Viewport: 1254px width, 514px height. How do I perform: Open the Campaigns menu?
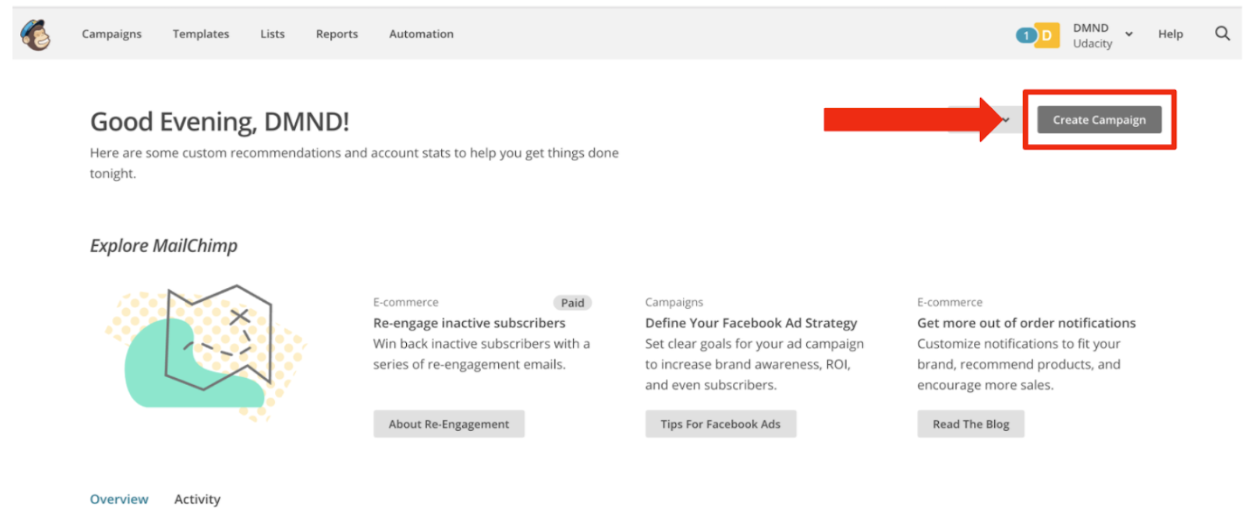112,34
